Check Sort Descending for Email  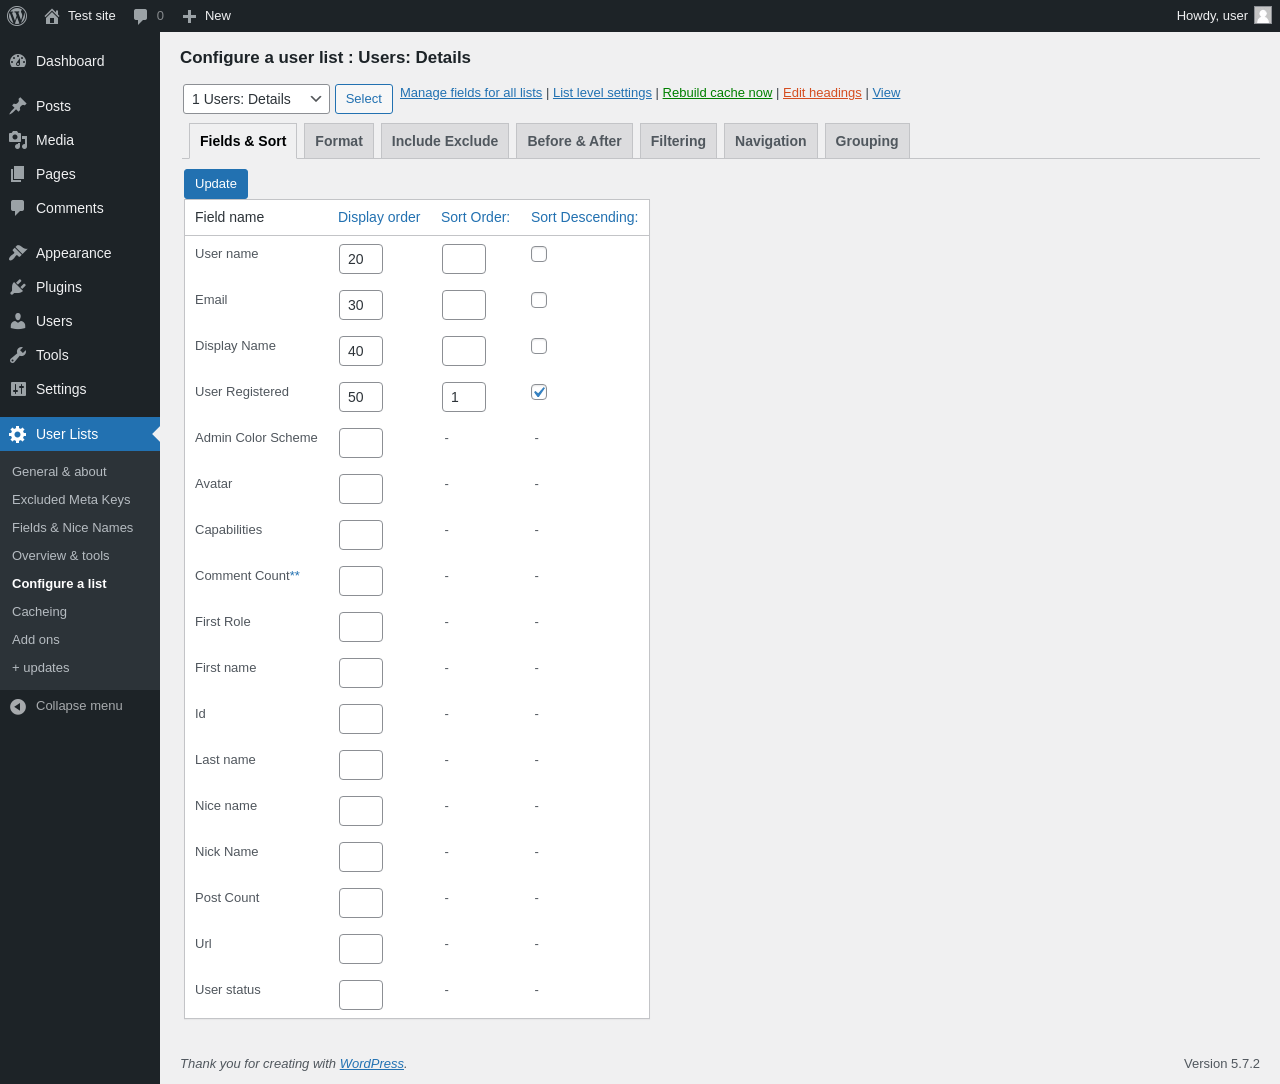pos(539,300)
